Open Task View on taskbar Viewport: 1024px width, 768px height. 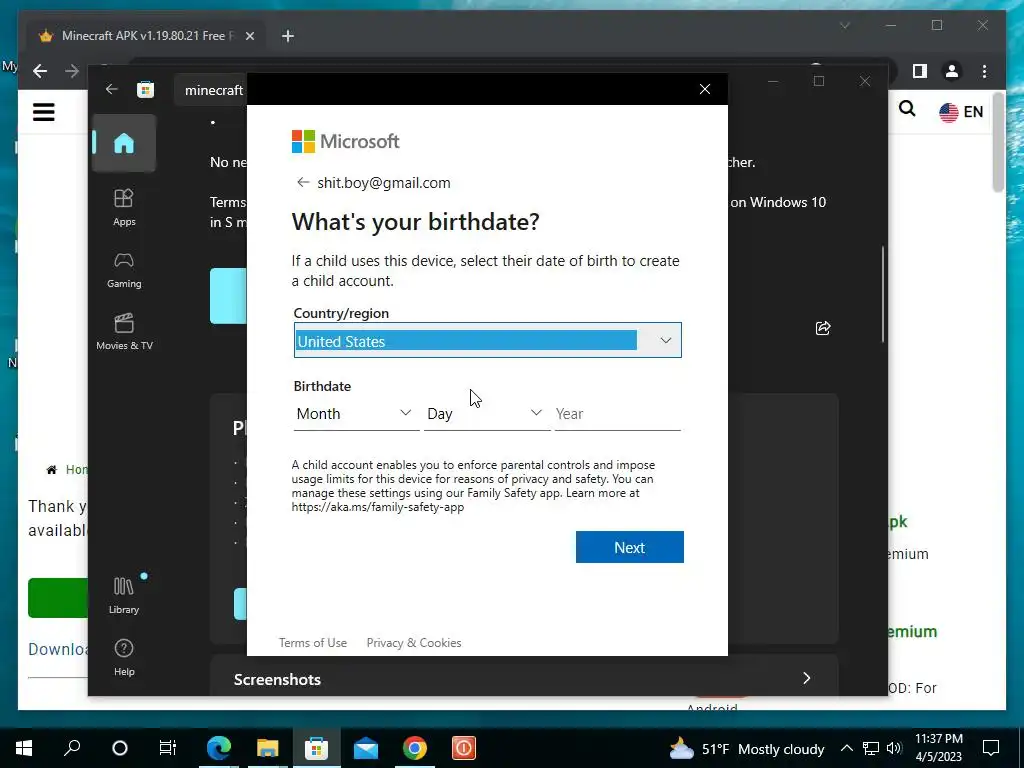pos(168,748)
